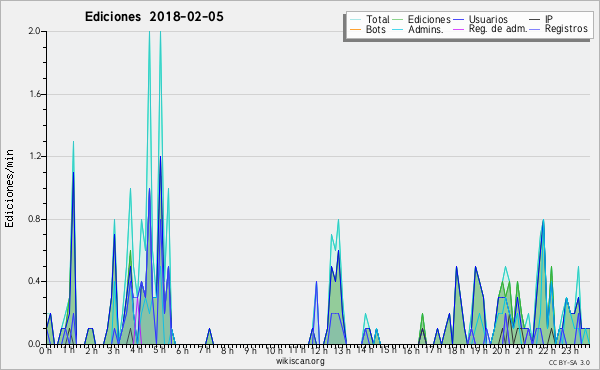Click the magenta Reg. de adm. color swatch
Screen dimensions: 600x370
point(458,29)
